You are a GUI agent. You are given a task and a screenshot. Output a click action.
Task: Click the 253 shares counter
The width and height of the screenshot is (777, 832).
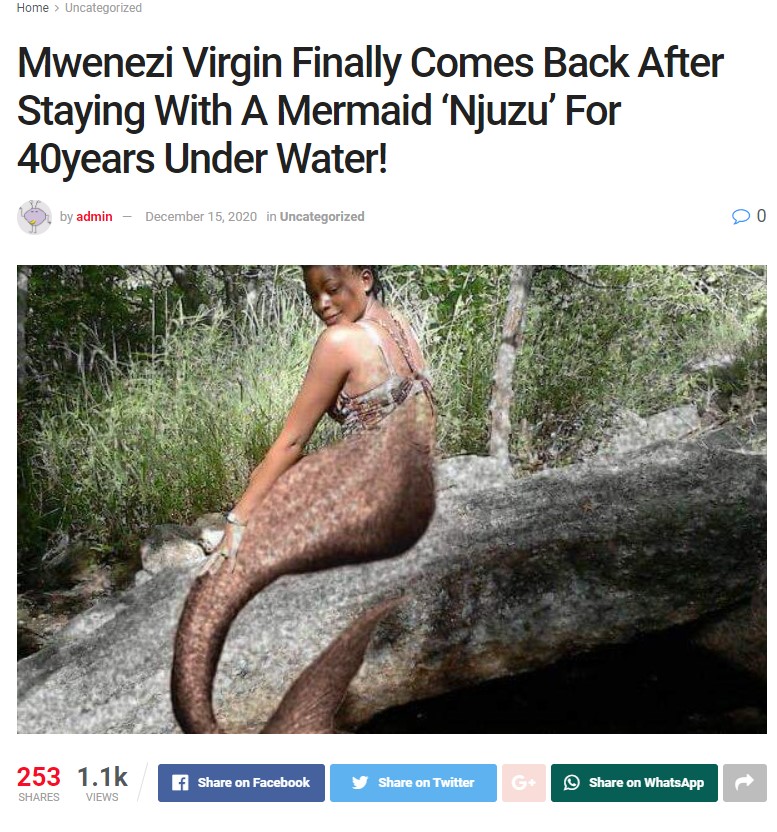39,783
